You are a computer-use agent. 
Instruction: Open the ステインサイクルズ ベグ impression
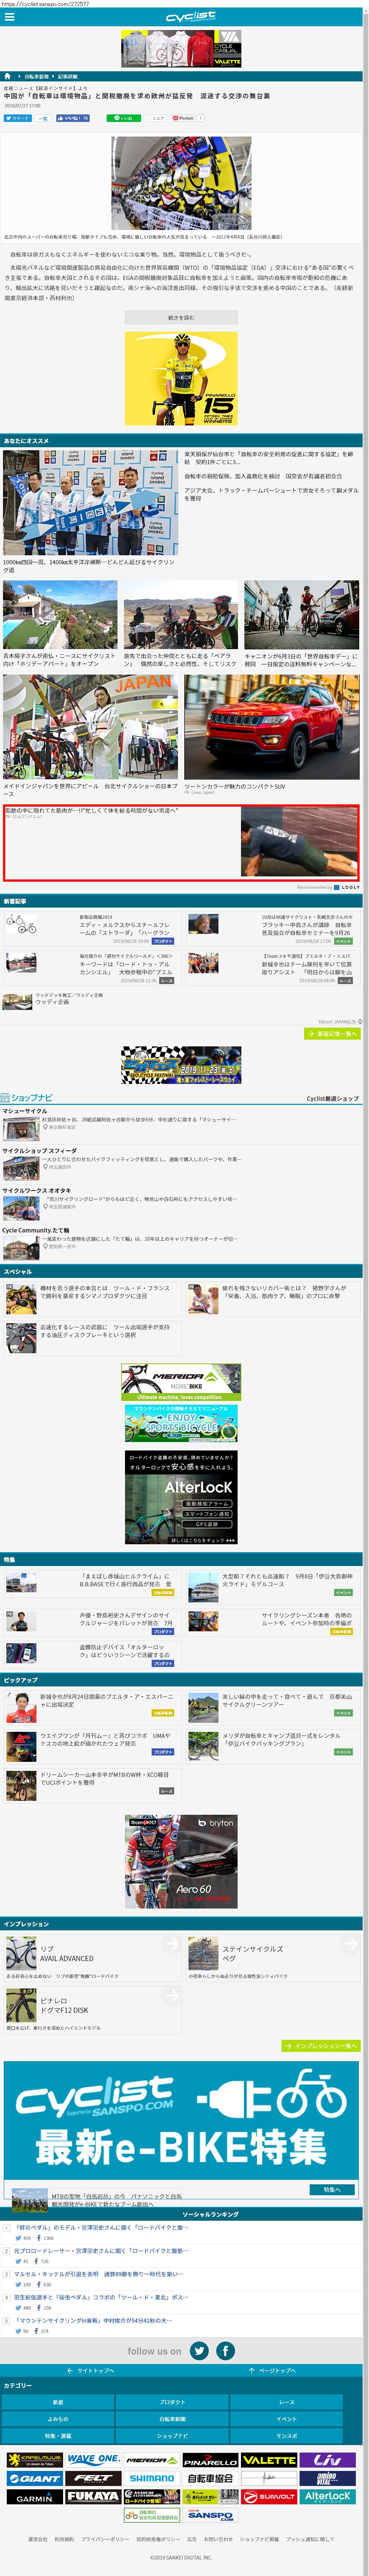(272, 1957)
